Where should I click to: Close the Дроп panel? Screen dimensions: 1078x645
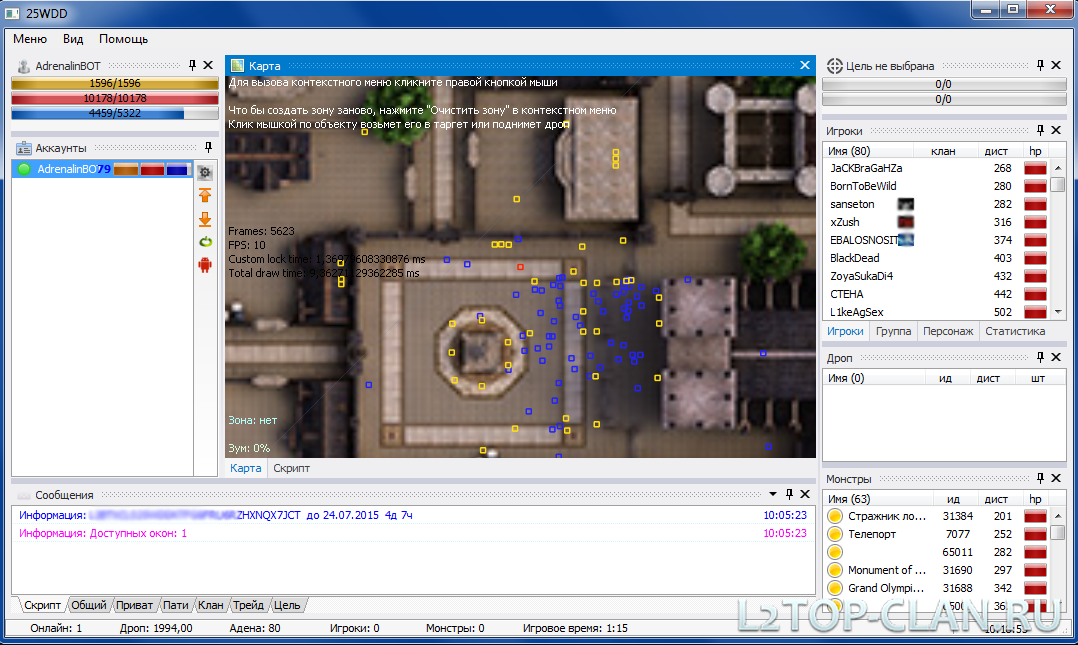click(x=1056, y=357)
